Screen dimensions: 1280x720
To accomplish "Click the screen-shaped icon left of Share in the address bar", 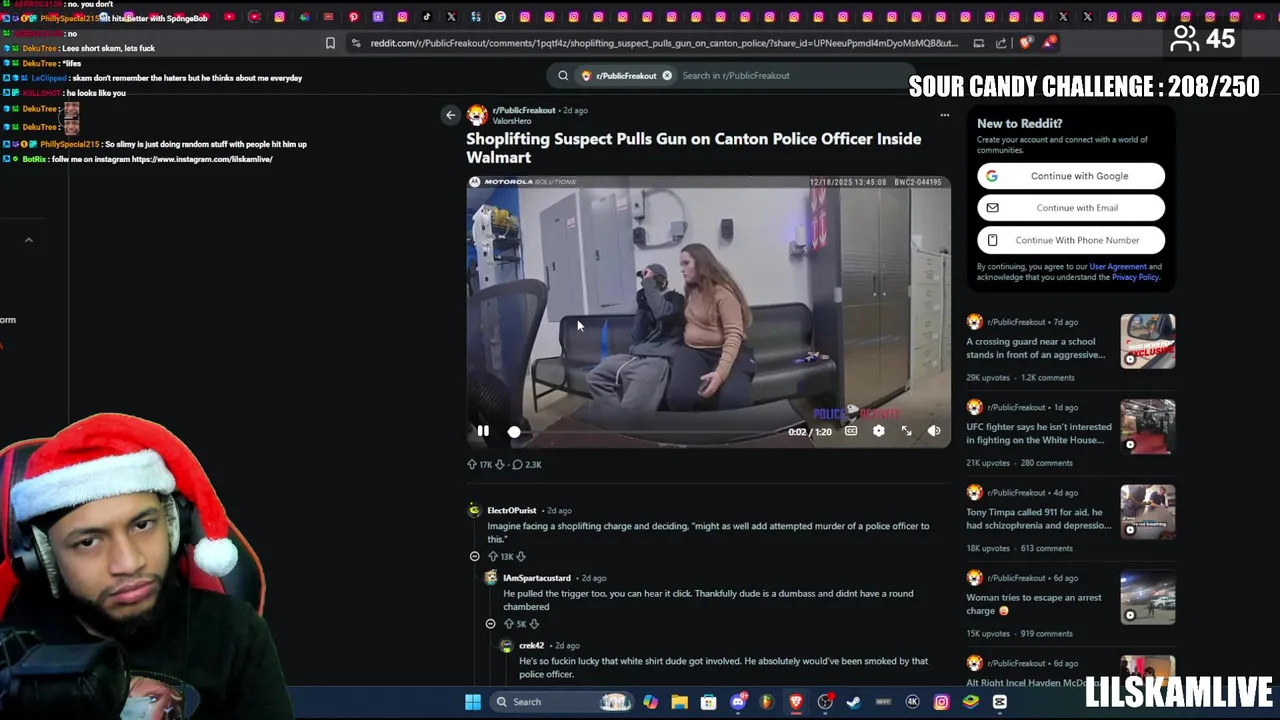I will click(x=979, y=43).
